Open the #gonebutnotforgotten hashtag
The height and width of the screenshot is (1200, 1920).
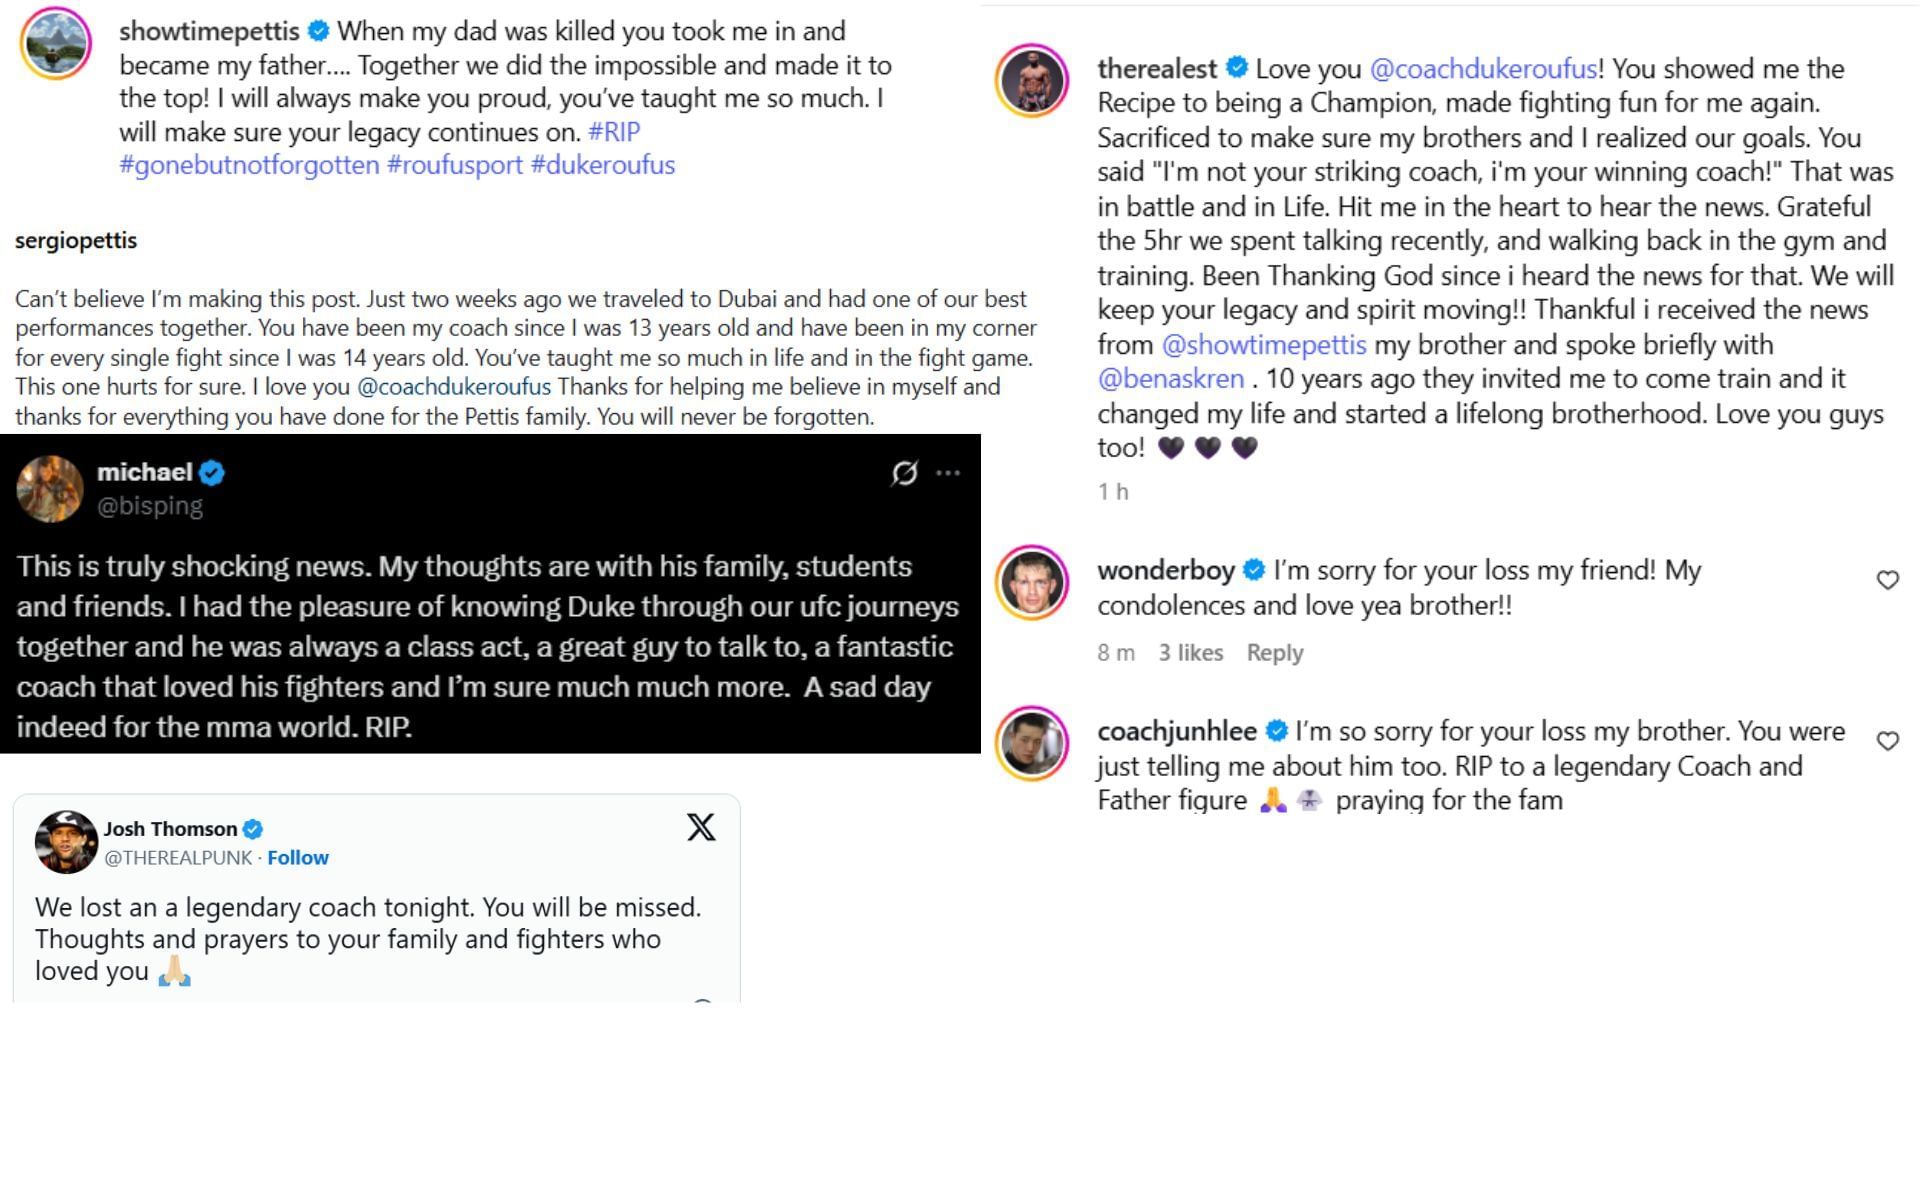coord(249,165)
